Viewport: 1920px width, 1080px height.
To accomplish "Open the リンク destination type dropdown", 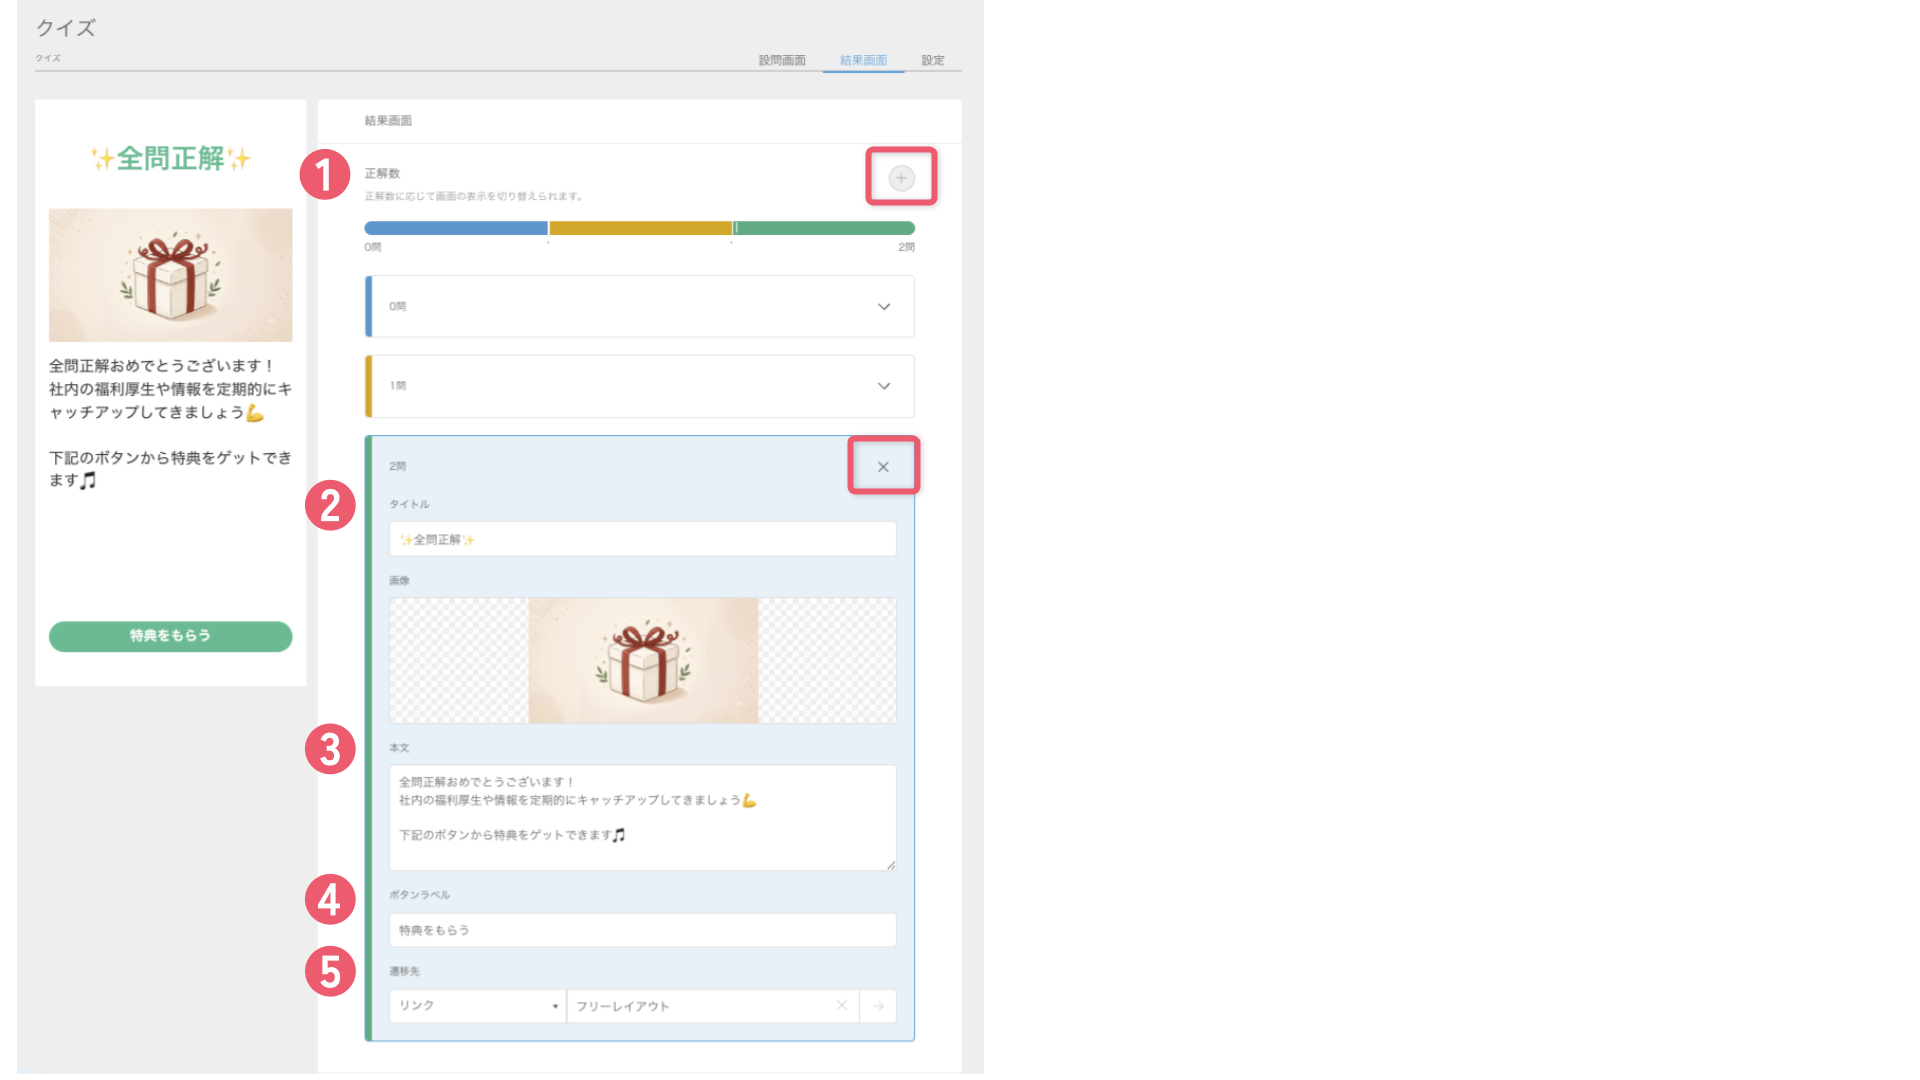I will coord(477,1006).
